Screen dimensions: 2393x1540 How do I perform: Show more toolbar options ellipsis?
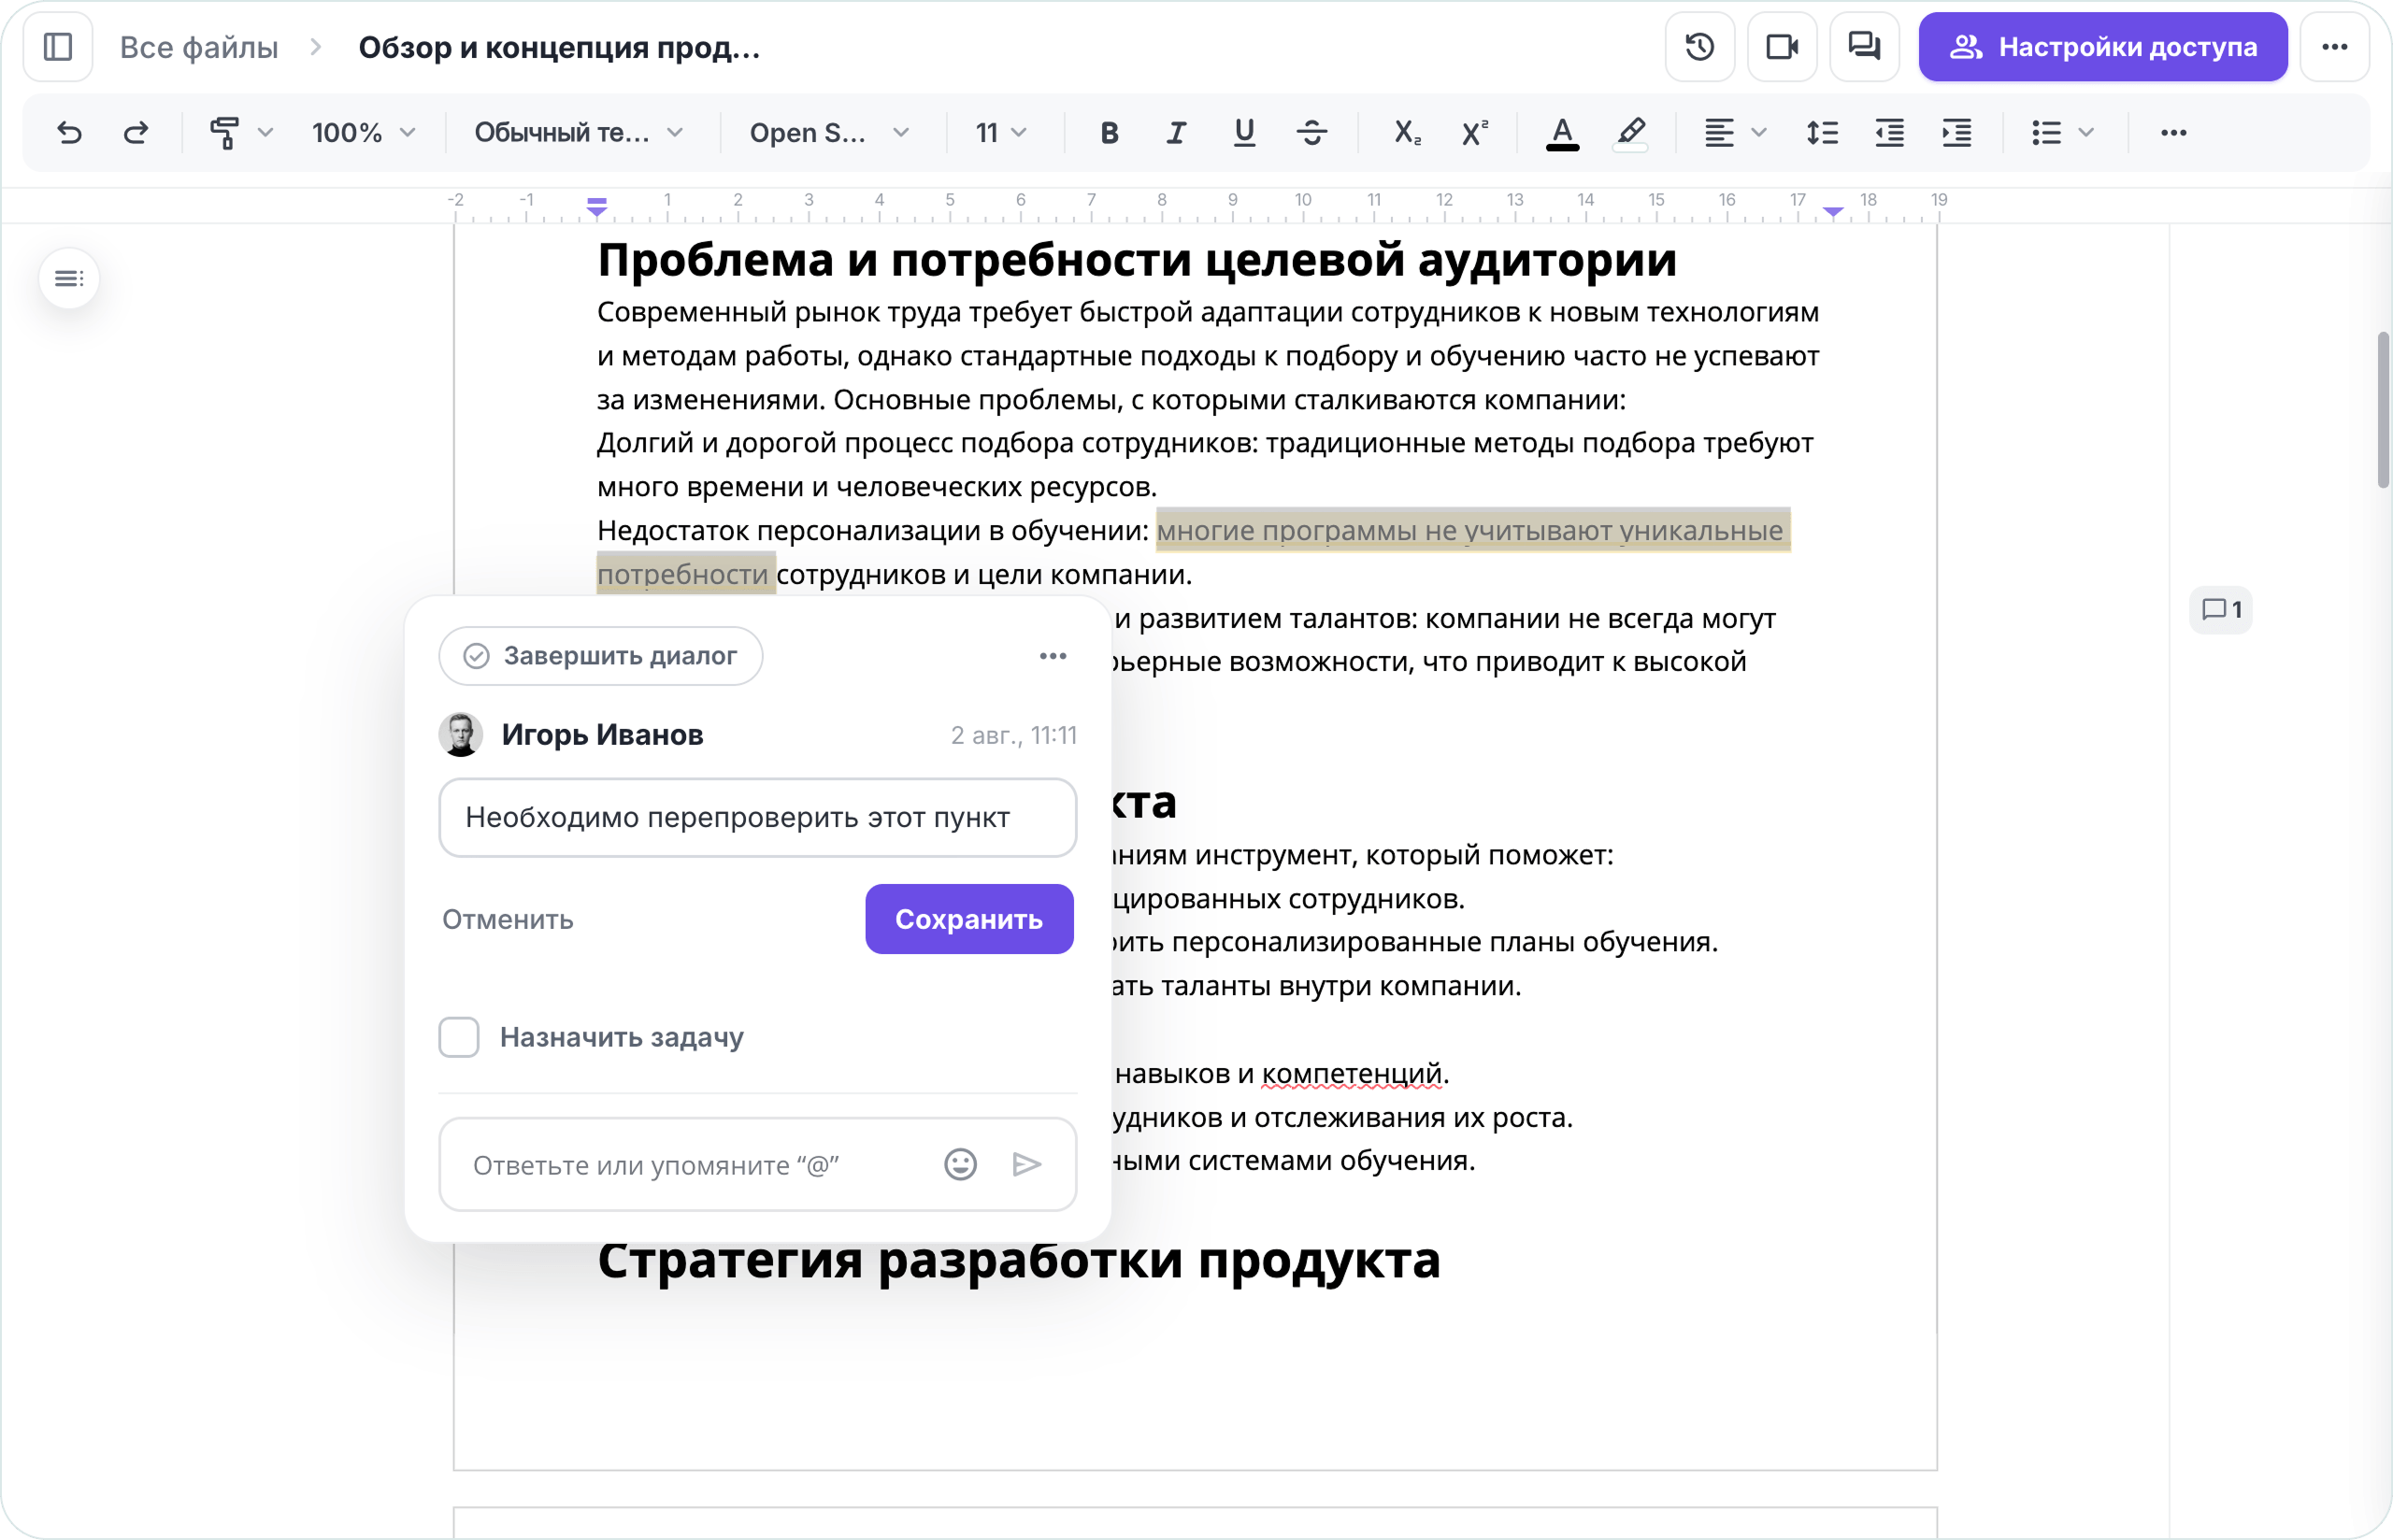pyautogui.click(x=2173, y=132)
